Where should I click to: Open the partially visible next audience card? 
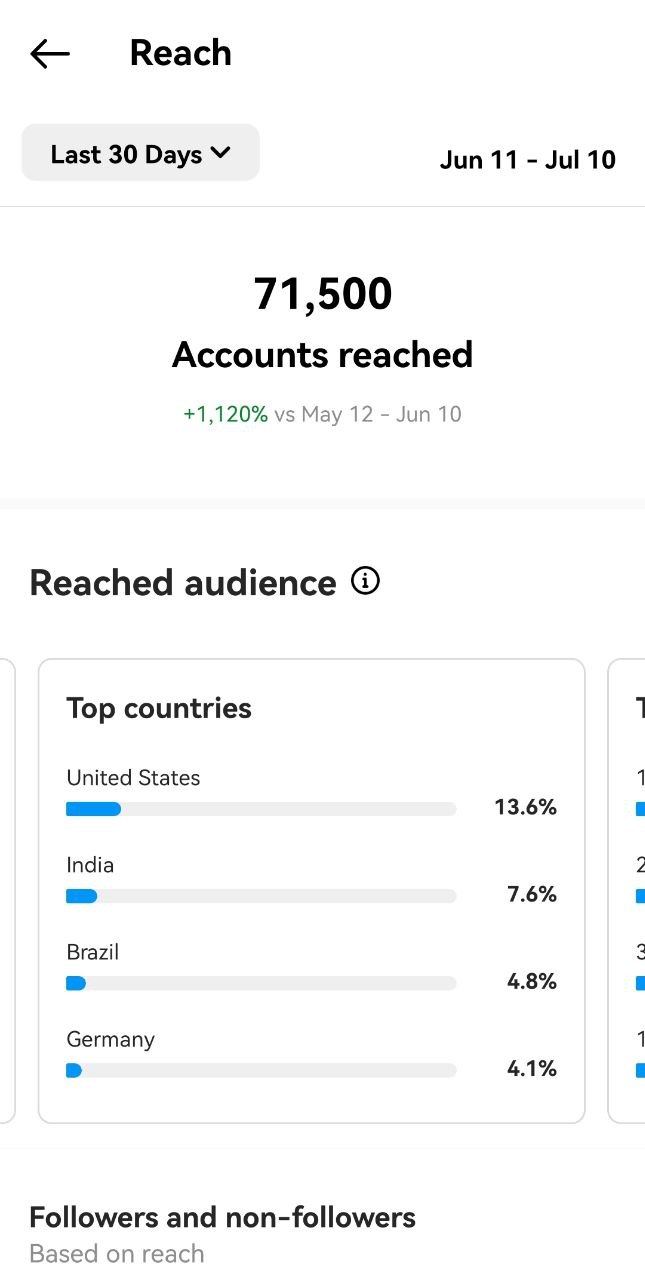pos(627,890)
